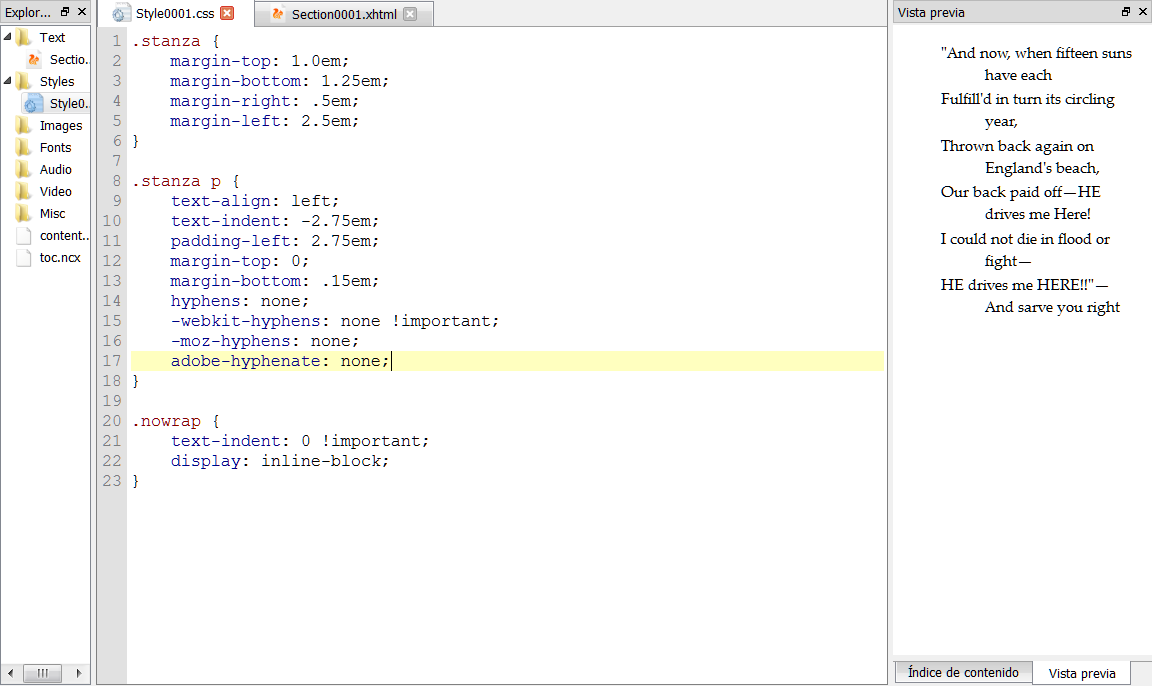Undock the Explorer panel
1152x686 pixels.
point(65,12)
